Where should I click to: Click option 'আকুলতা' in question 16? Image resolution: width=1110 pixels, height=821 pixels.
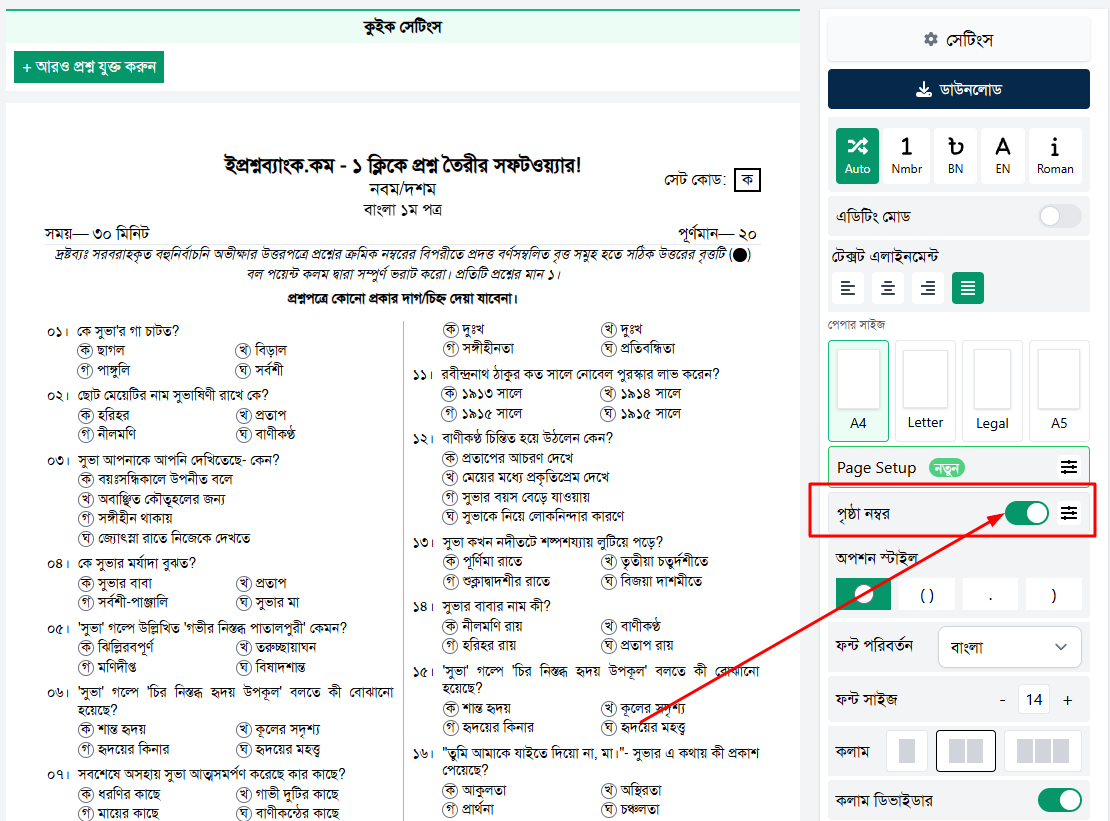(x=484, y=790)
